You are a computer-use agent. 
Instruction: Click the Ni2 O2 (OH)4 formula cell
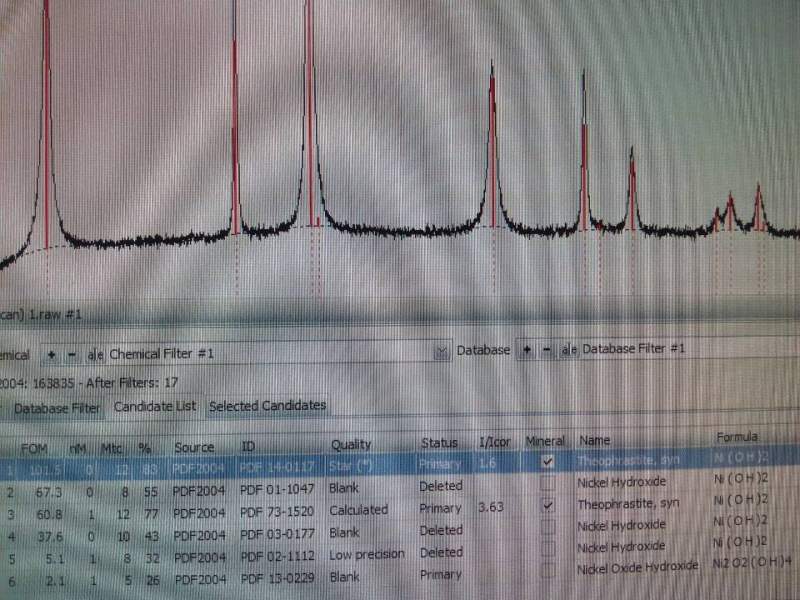752,562
